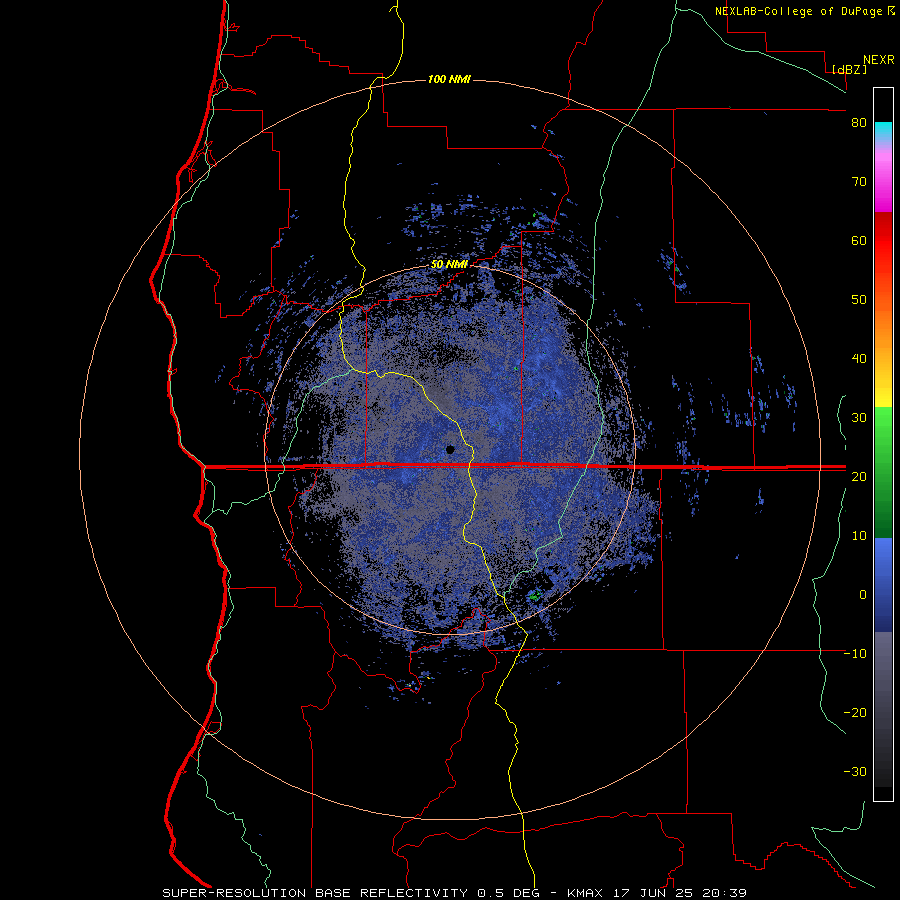Click the small green echo southeast of the radar
This screenshot has height=900, width=900.
click(x=535, y=596)
